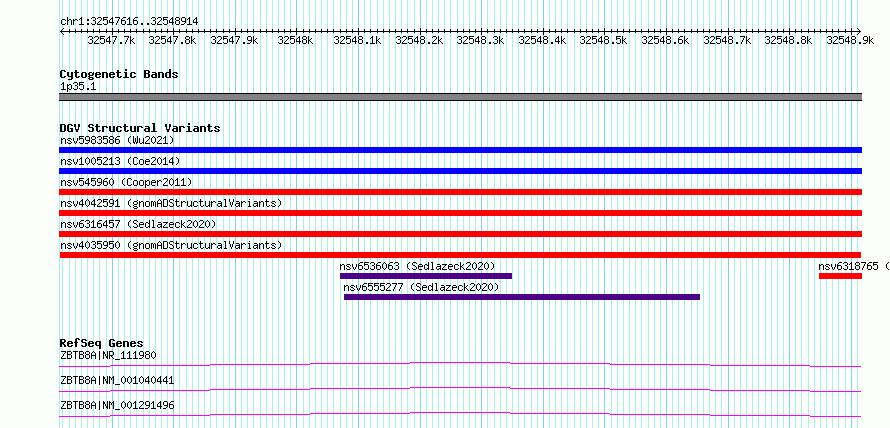Click the 32548.9k ruler tick label

pos(850,40)
